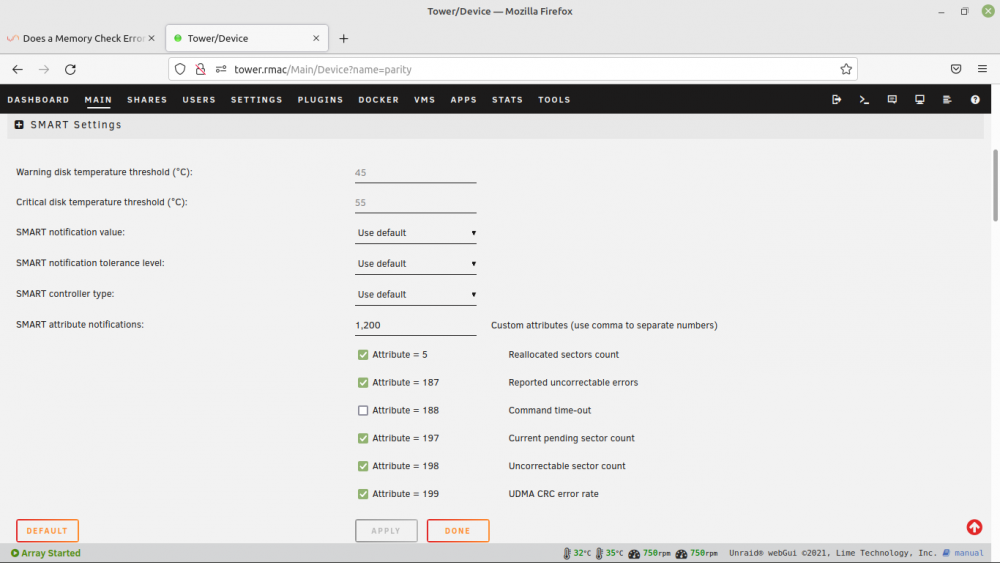Click the tracking protection shield icon
The image size is (1000, 563).
pyautogui.click(x=180, y=69)
